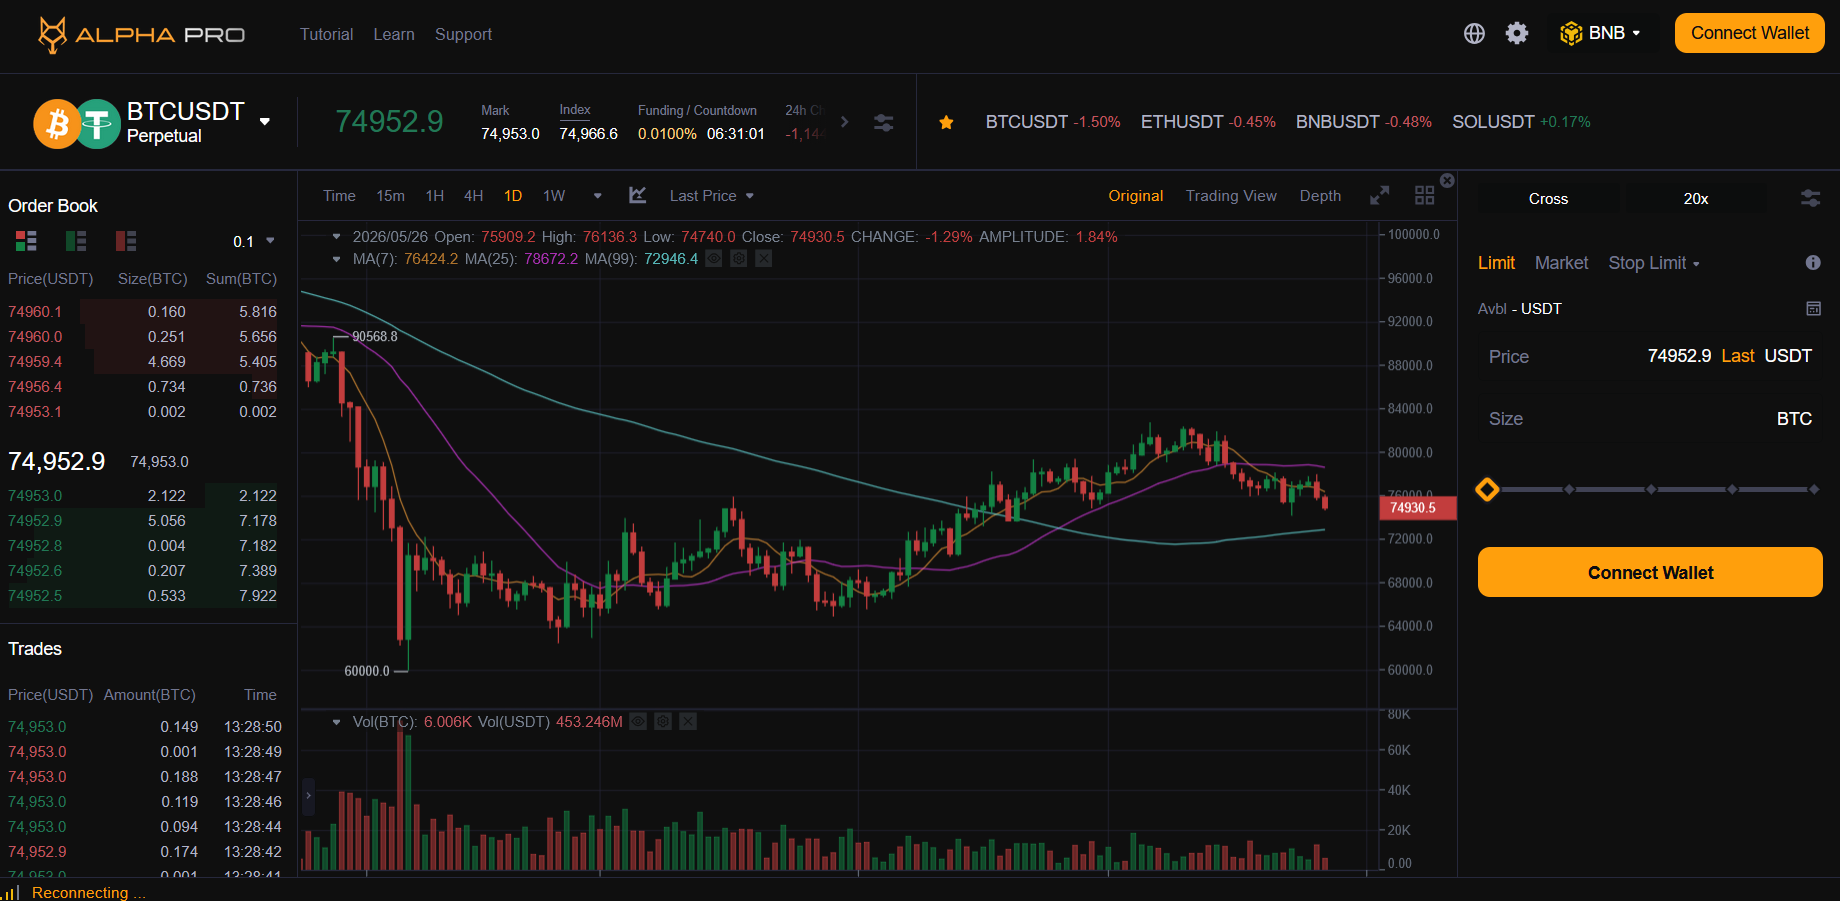Click the order size slider diamond handle

(x=1487, y=489)
